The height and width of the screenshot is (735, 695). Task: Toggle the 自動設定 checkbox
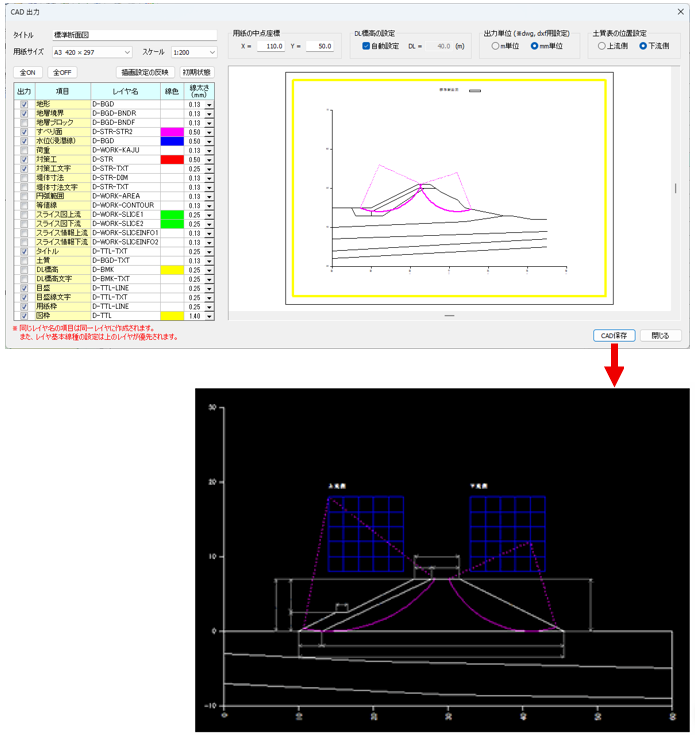366,46
